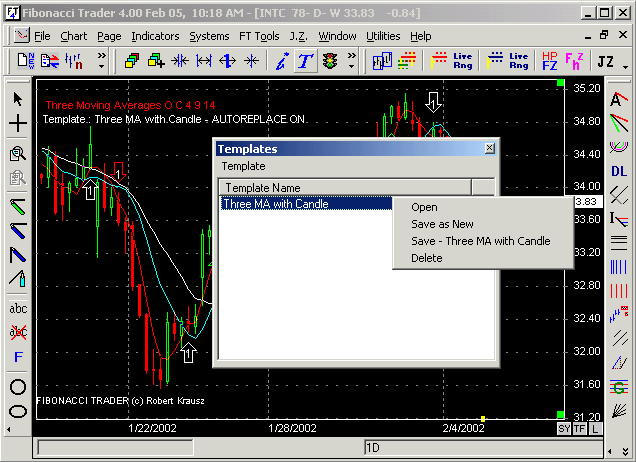The height and width of the screenshot is (462, 636).
Task: Click the JZ toolbar button
Action: pos(606,62)
